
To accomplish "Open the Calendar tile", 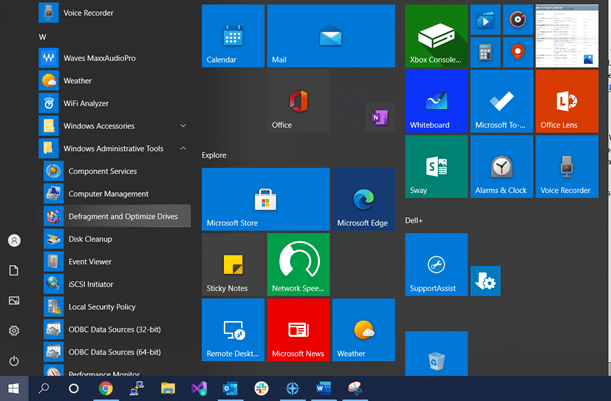I will coord(233,36).
